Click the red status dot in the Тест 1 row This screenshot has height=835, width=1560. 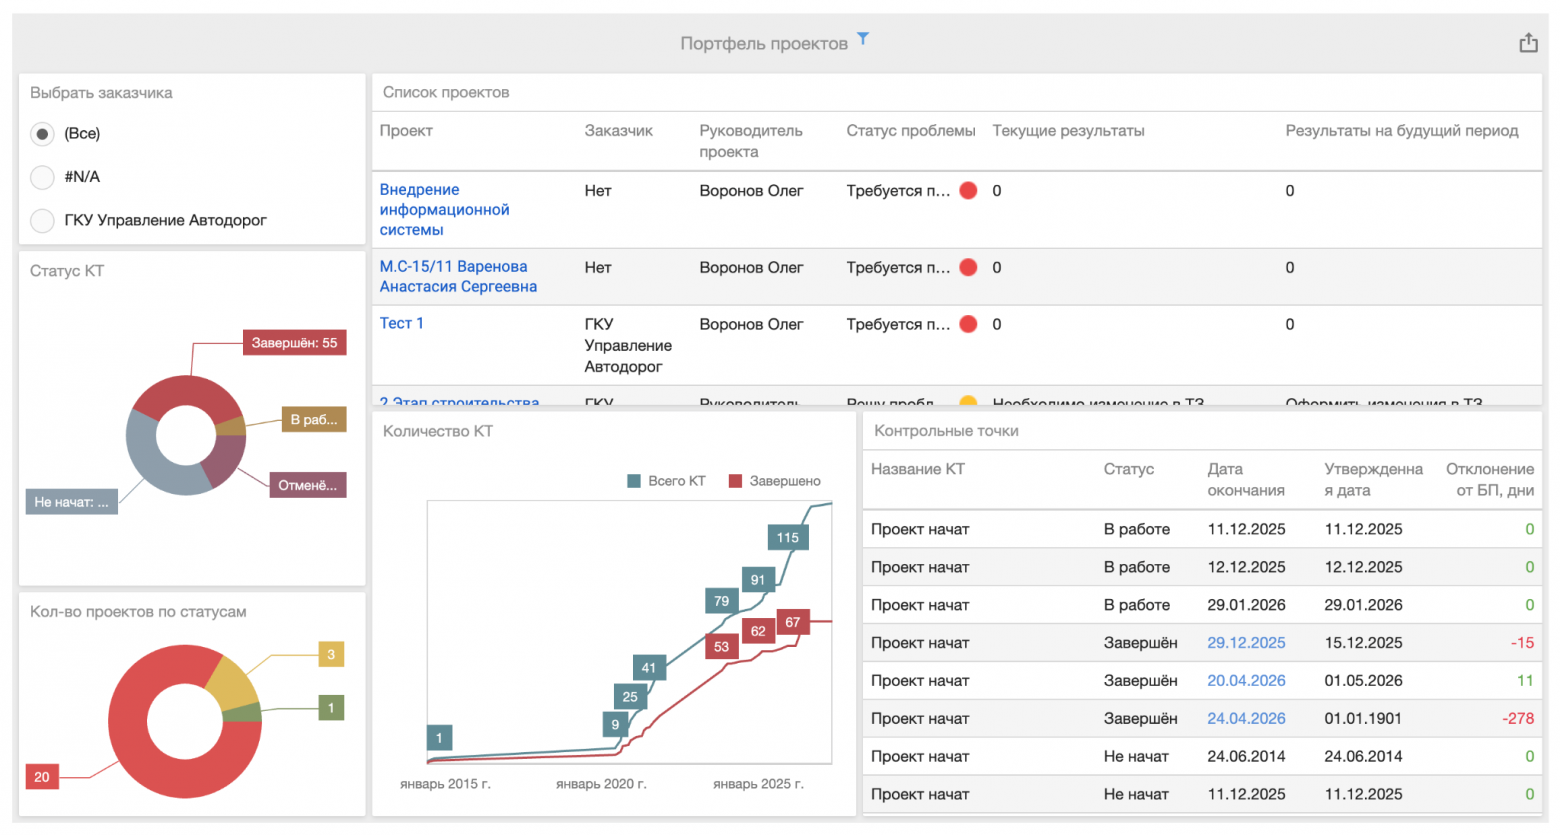click(x=968, y=324)
